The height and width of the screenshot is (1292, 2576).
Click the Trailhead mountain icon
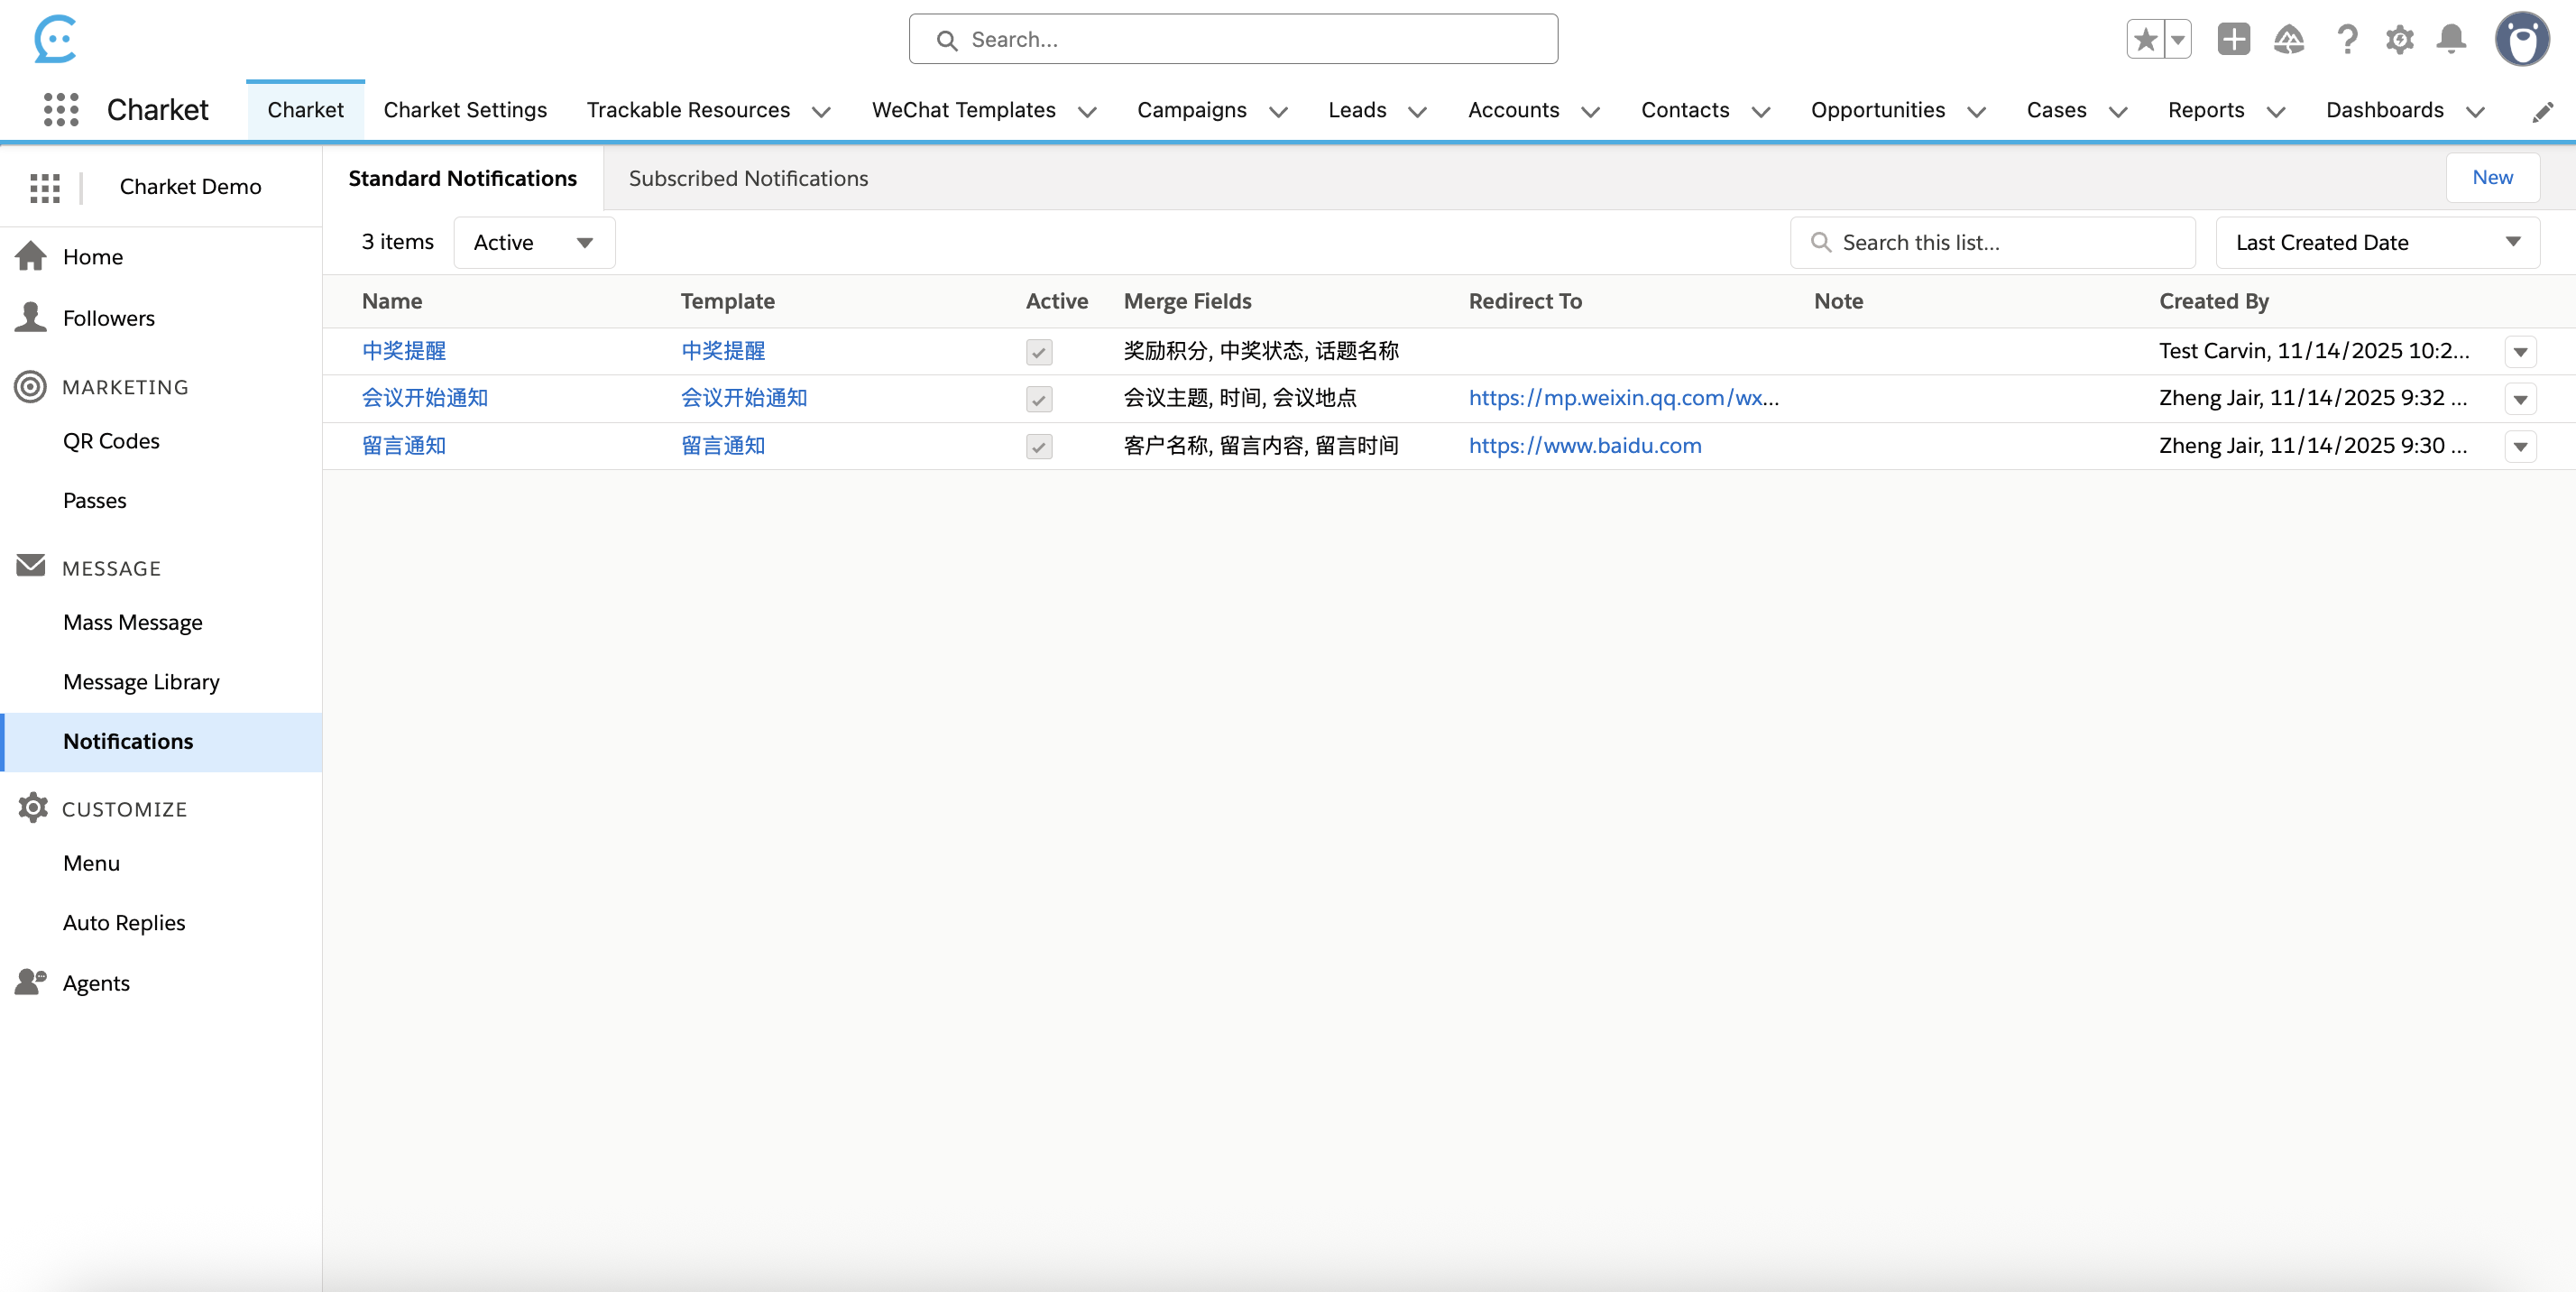pos(2290,39)
